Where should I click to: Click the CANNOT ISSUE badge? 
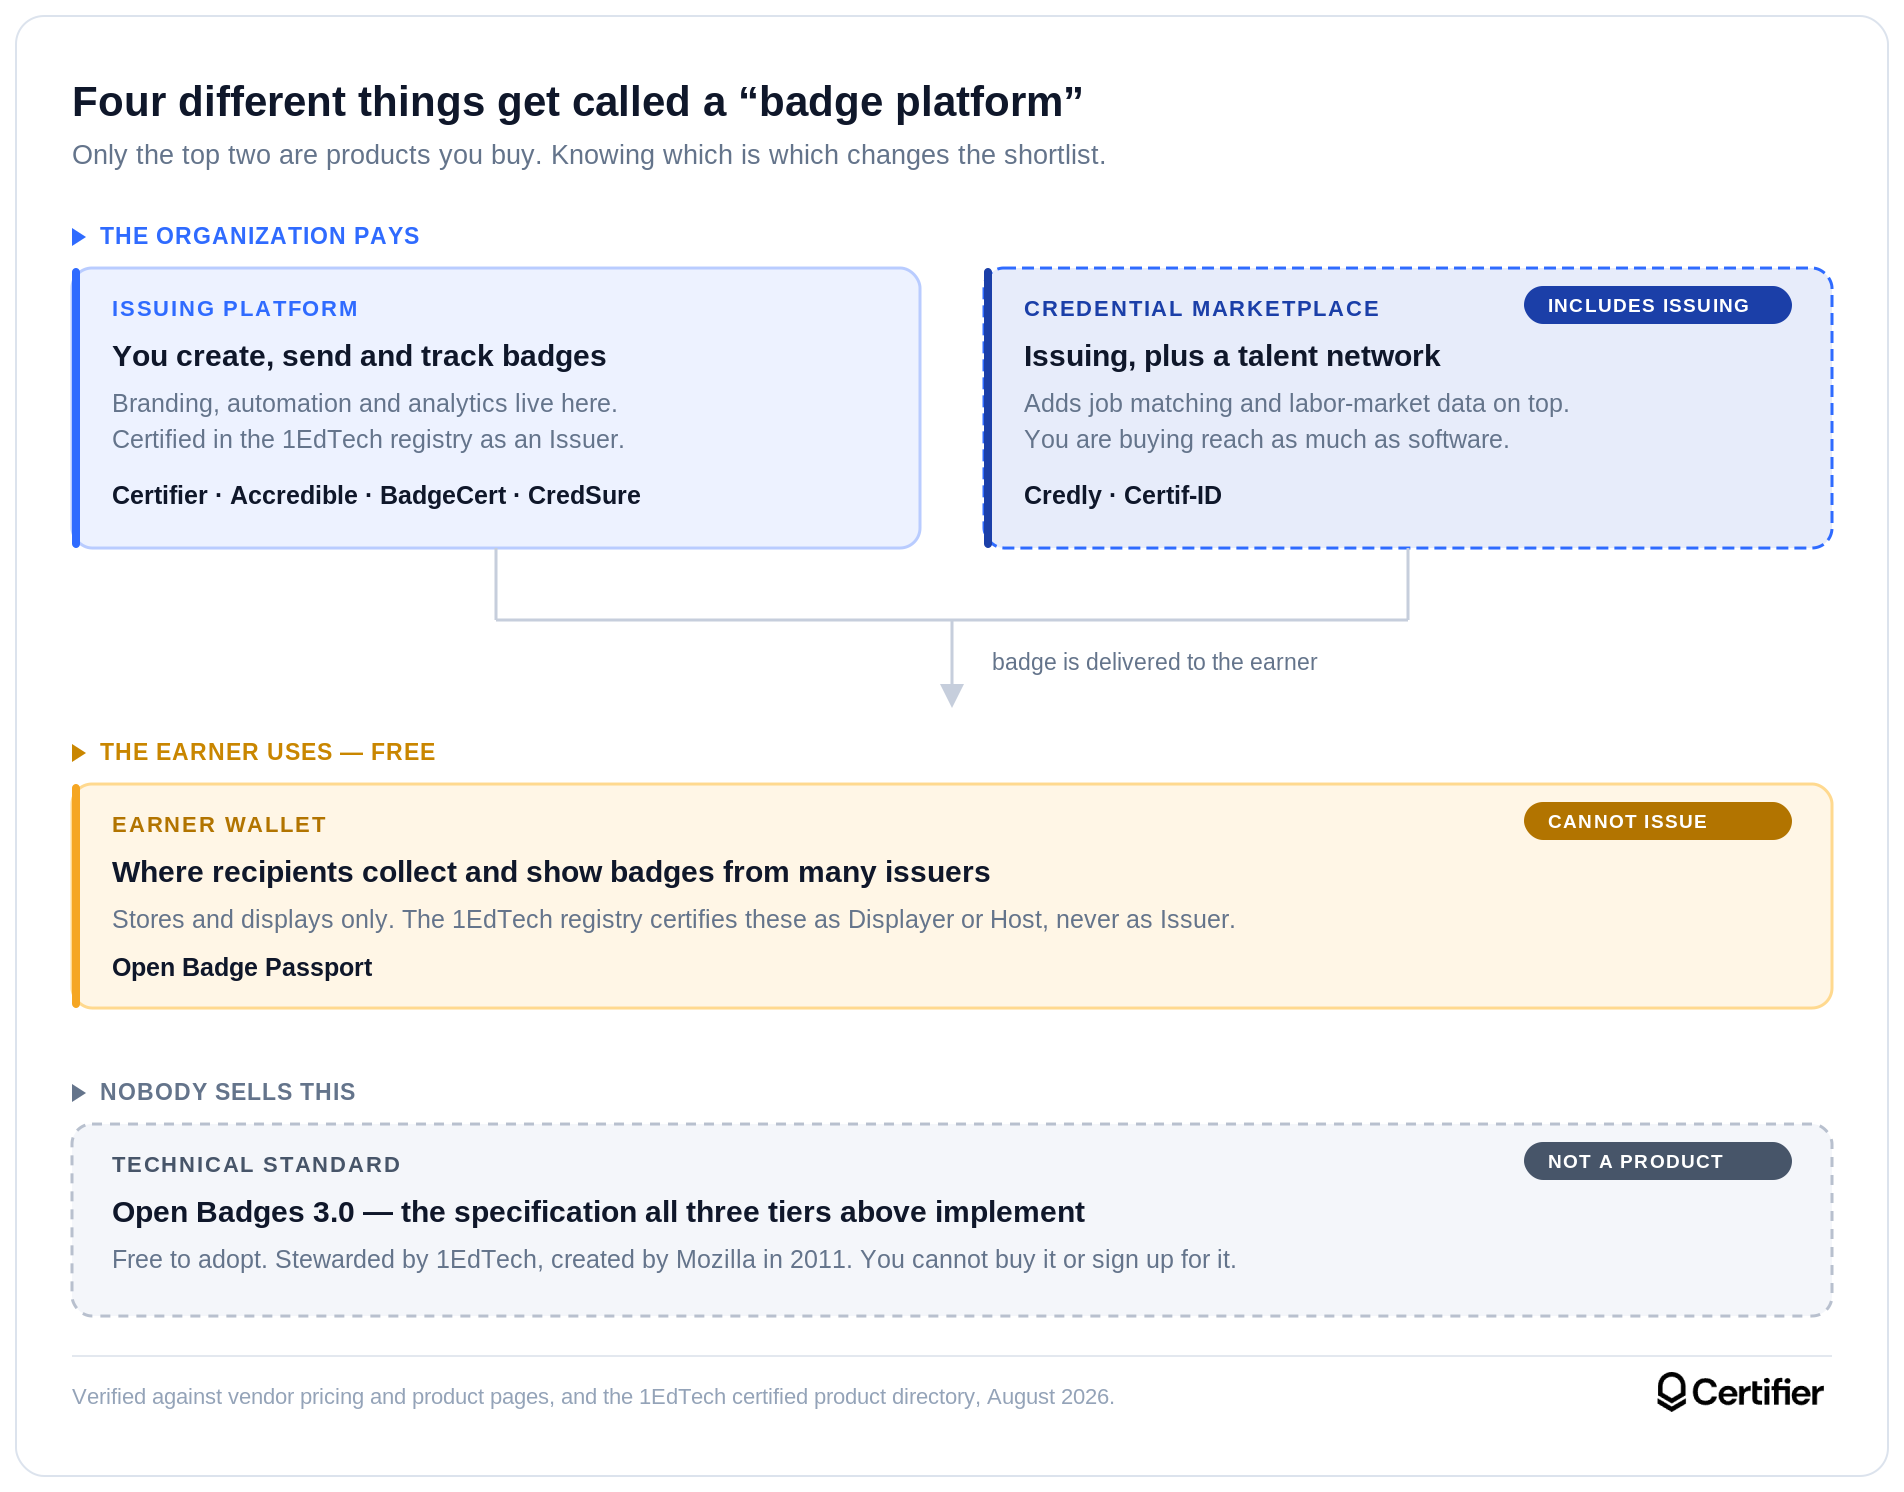tap(1657, 821)
